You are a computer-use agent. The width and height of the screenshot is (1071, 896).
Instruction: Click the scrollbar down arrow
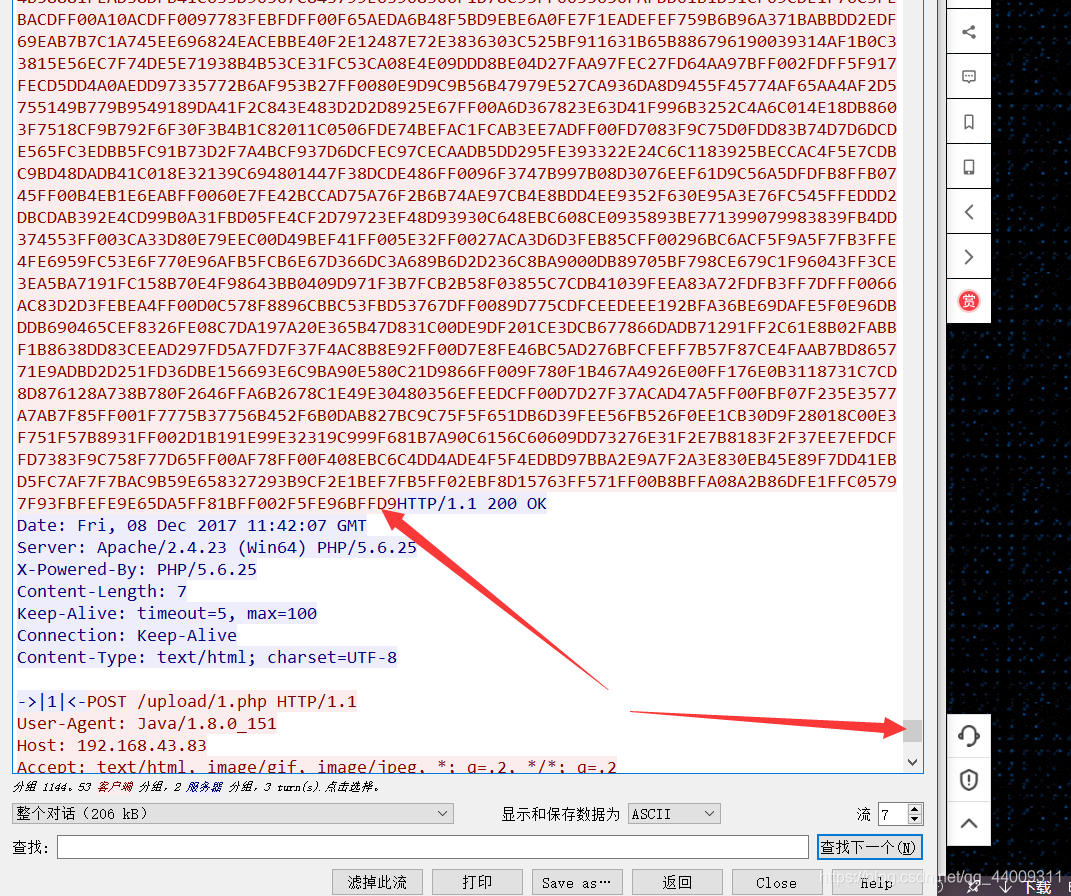point(913,762)
